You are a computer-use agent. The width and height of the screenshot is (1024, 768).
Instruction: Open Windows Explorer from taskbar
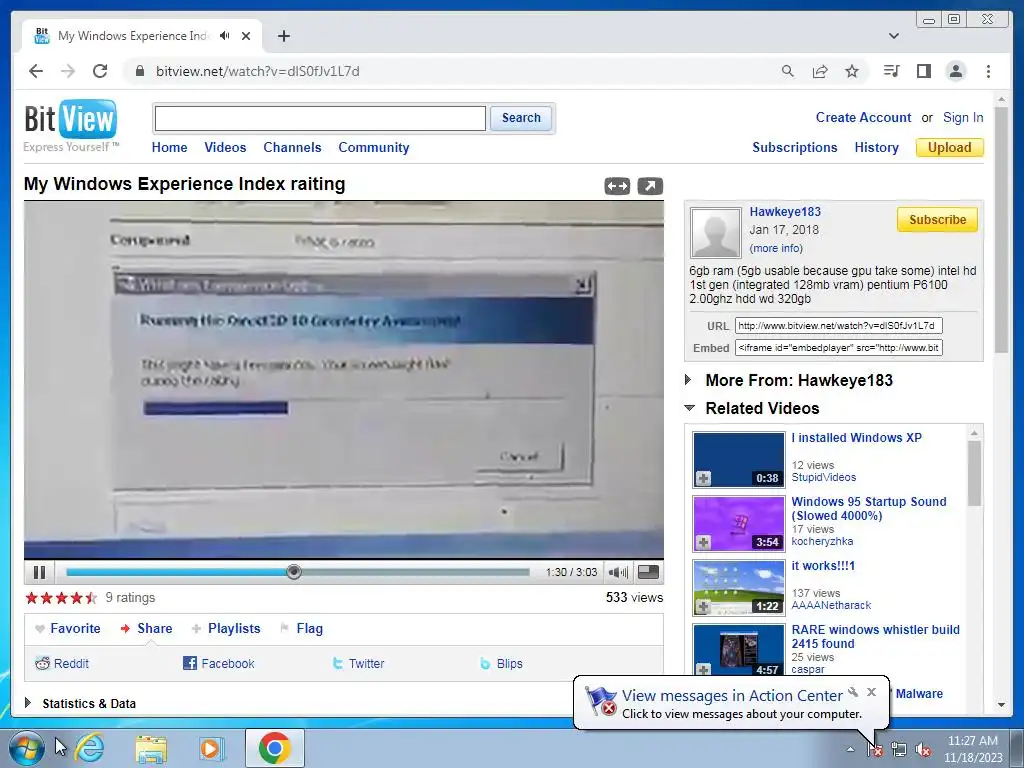coord(151,748)
